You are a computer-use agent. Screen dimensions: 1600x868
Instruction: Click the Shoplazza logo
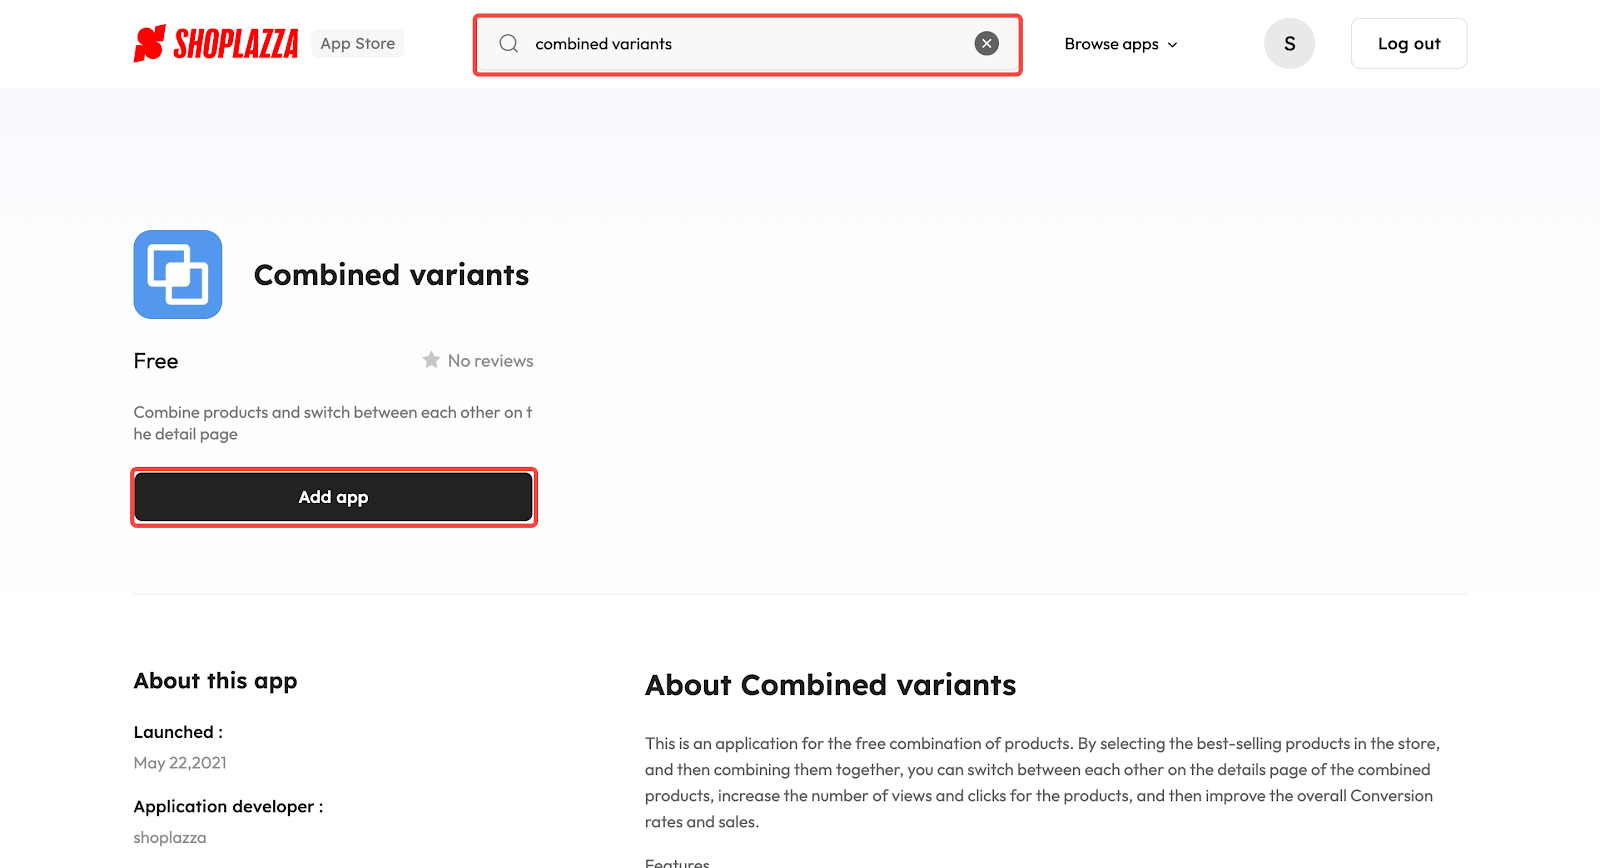click(216, 44)
